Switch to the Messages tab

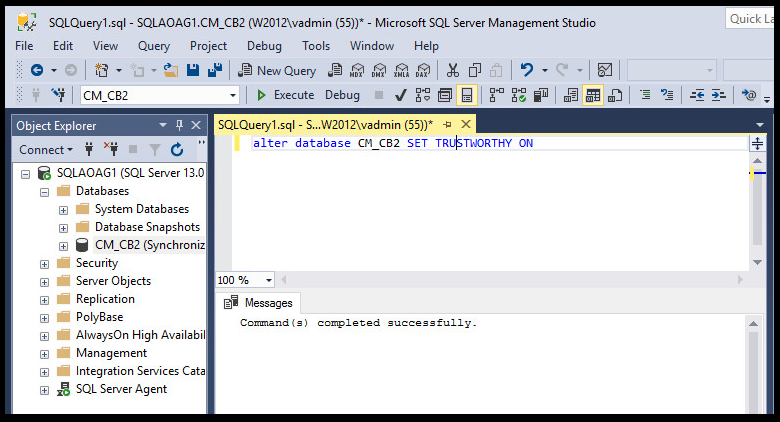(258, 303)
